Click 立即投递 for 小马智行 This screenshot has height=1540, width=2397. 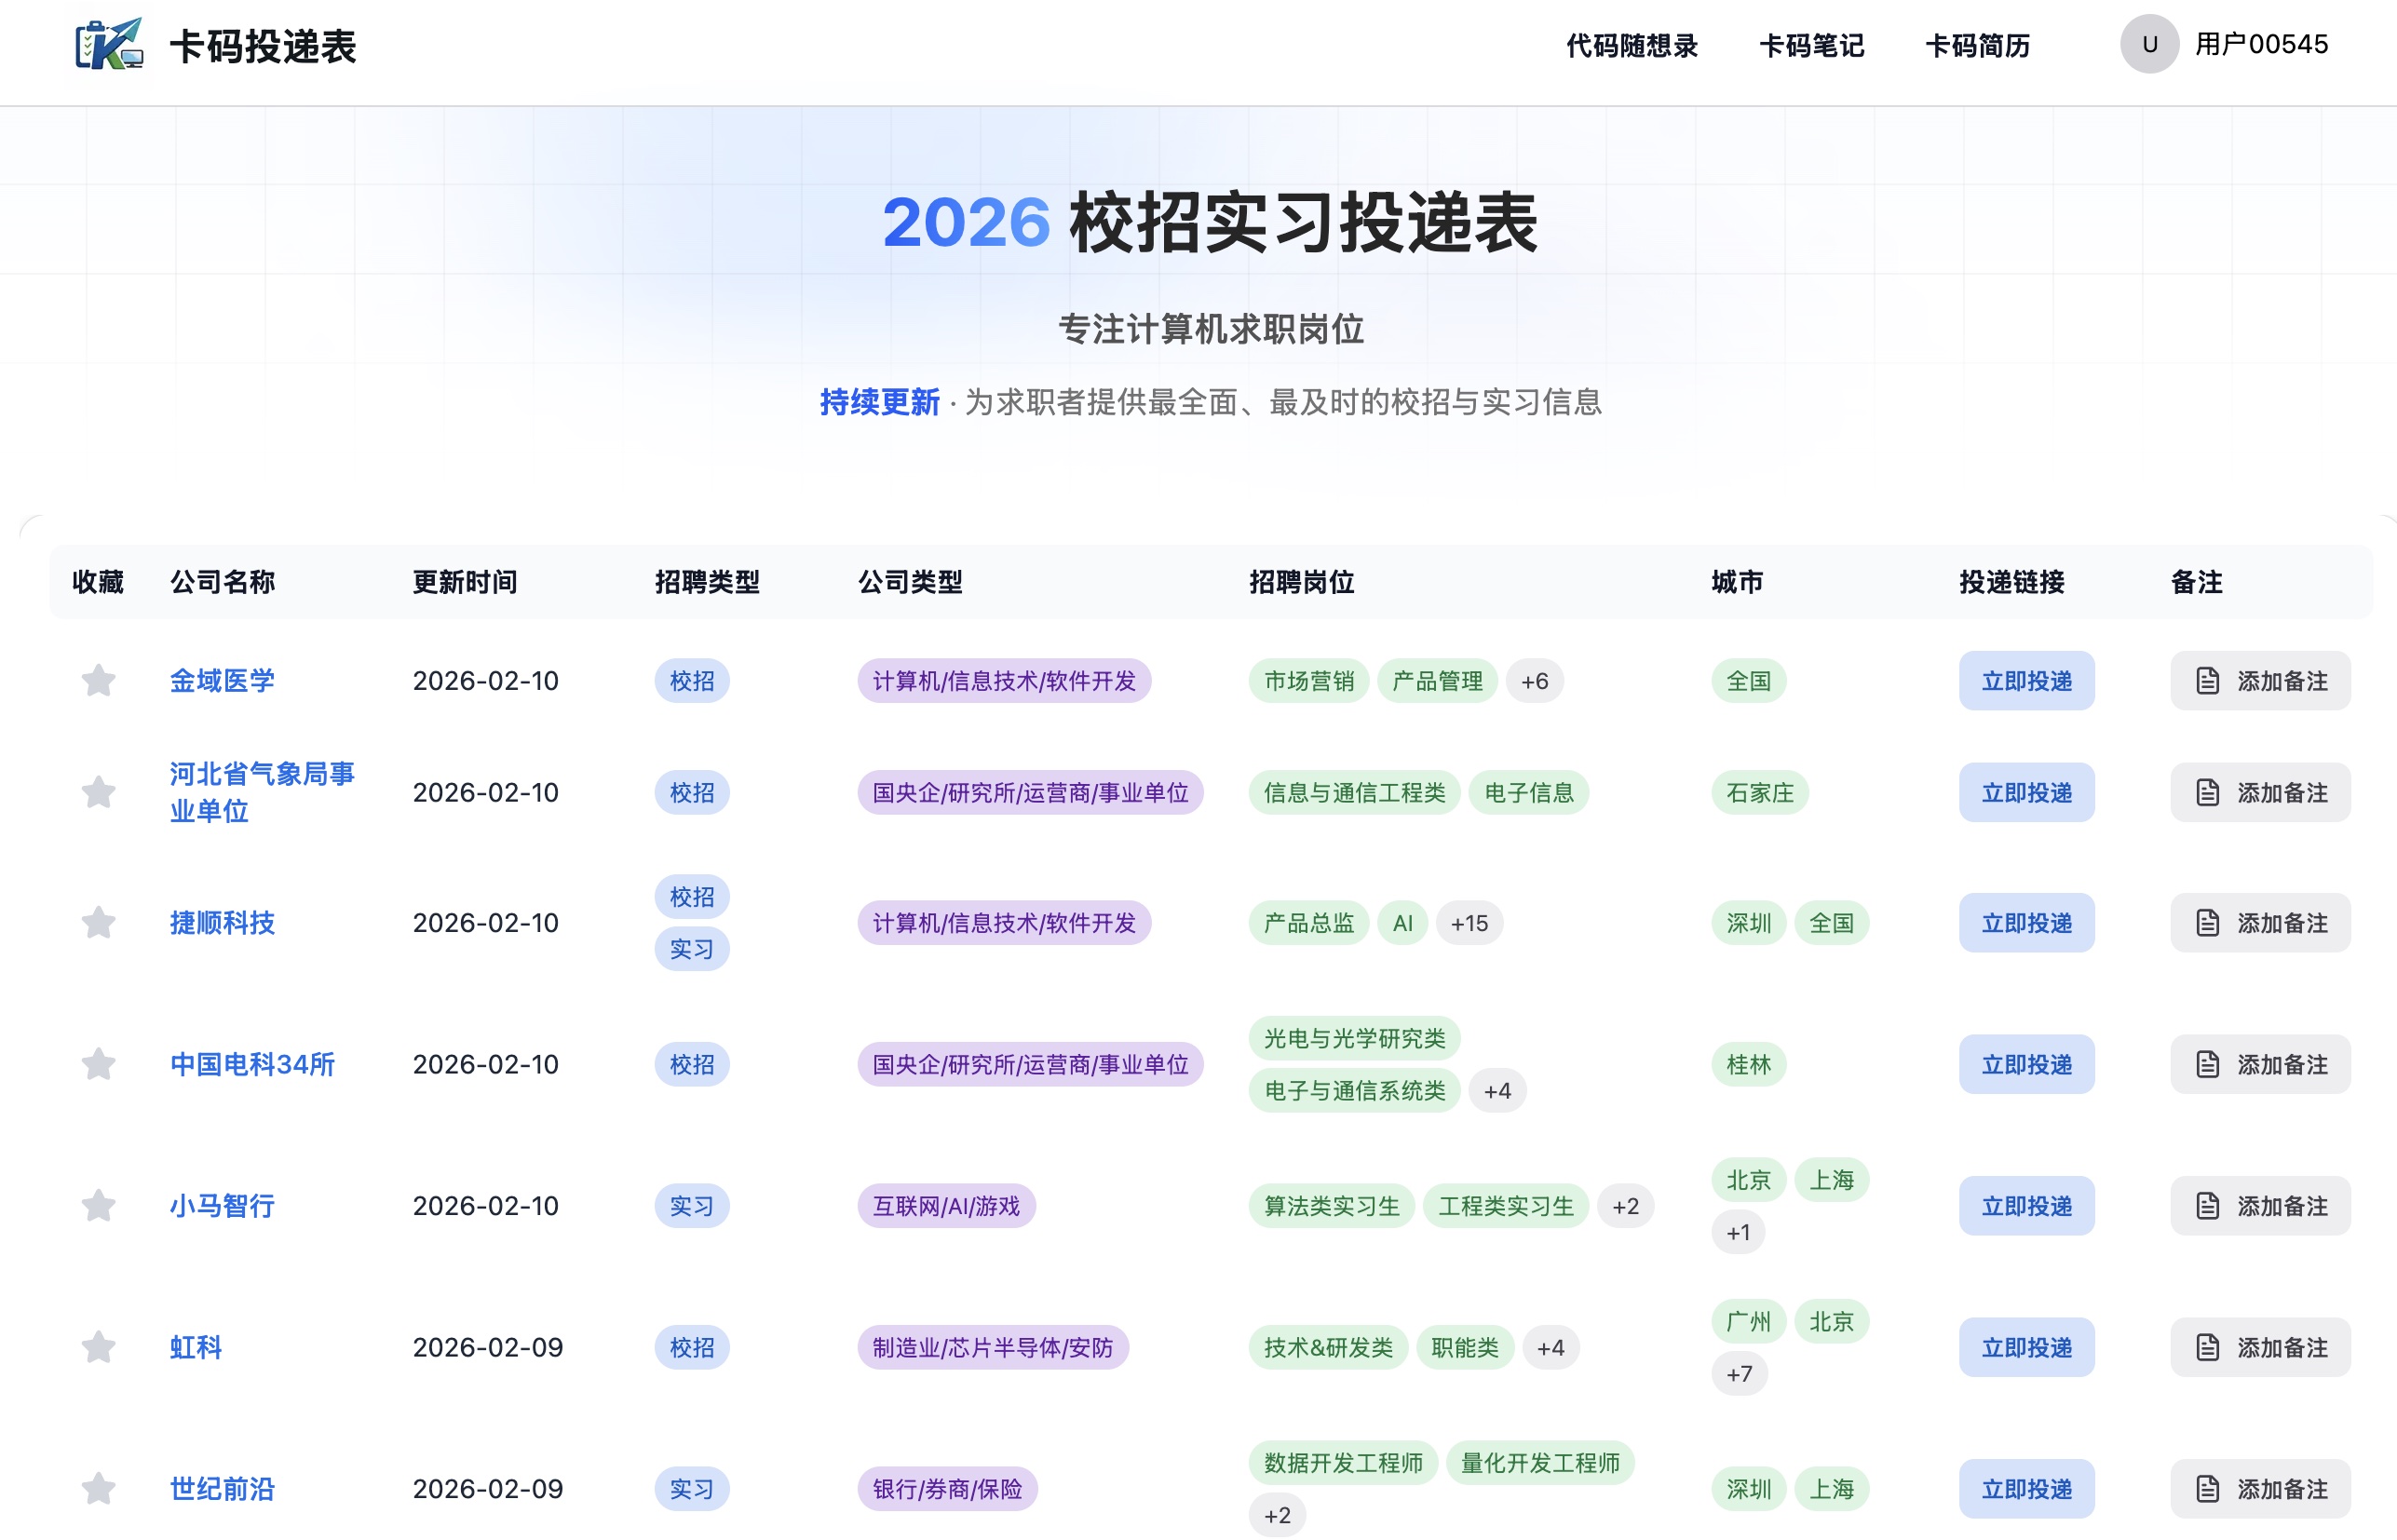(2026, 1206)
